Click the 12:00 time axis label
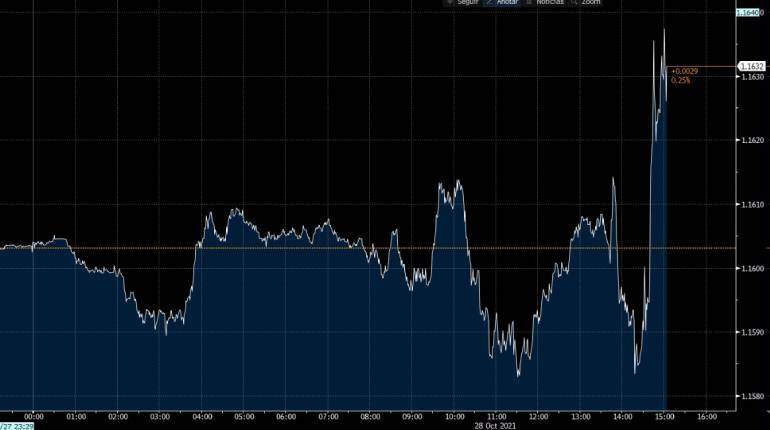The height and width of the screenshot is (430, 770). [x=538, y=417]
